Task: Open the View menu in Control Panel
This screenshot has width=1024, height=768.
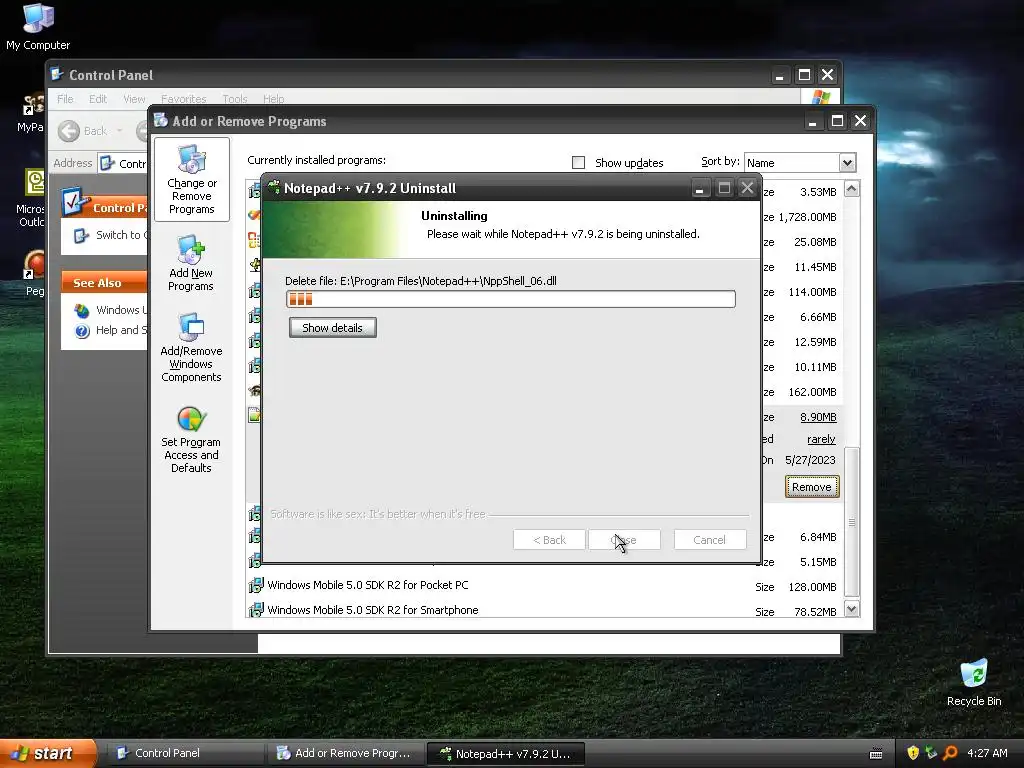Action: (x=134, y=99)
